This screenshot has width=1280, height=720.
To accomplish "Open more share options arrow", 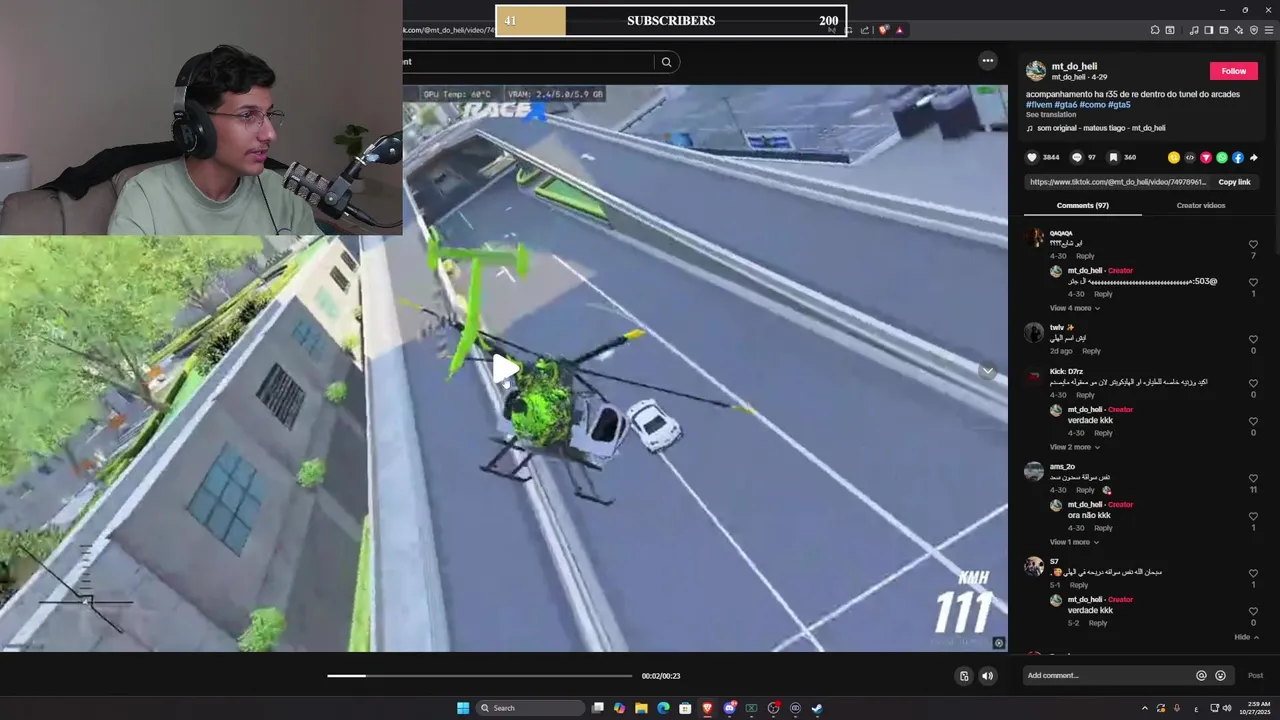I will coord(1254,157).
